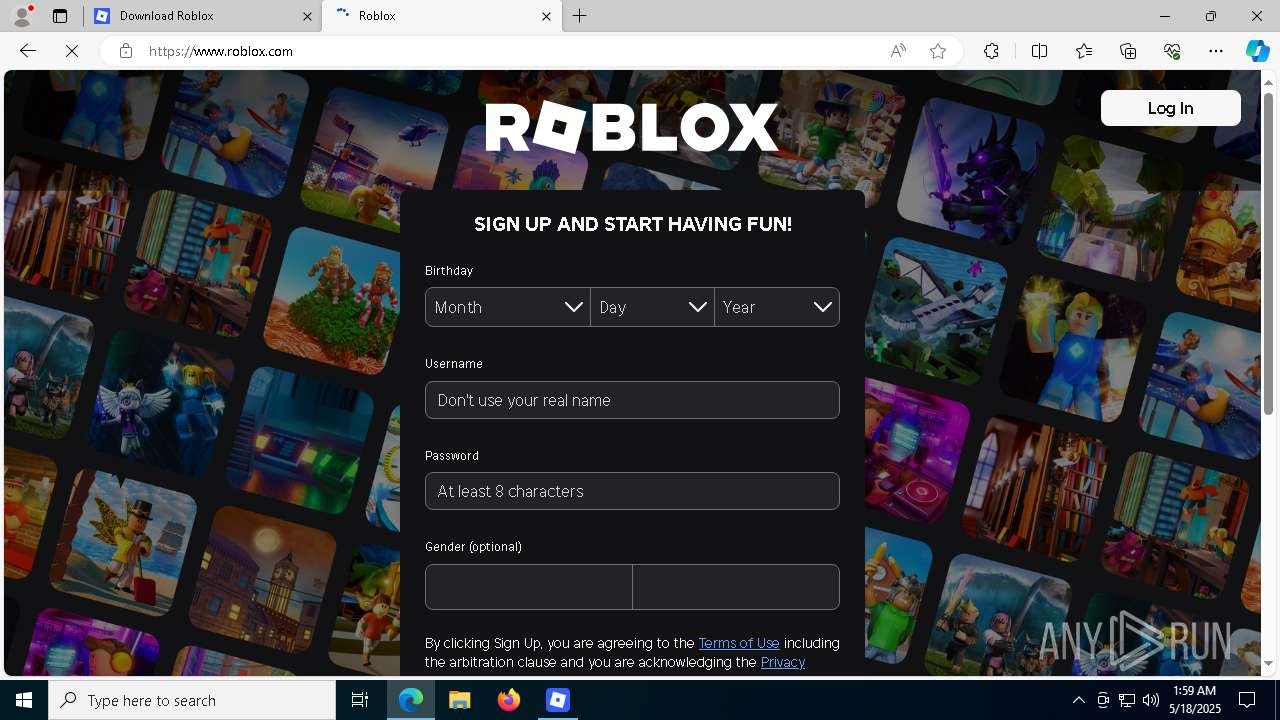Open the Favorites list
The image size is (1280, 720).
pos(1084,51)
